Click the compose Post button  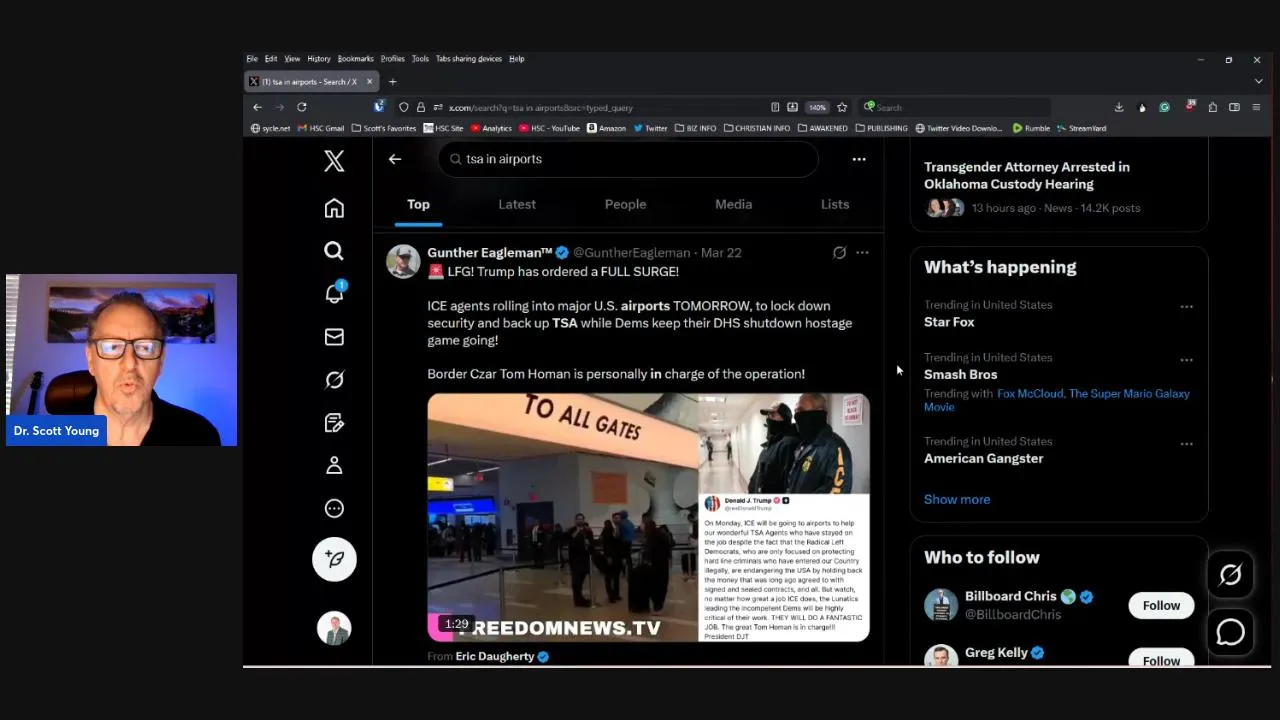coord(334,559)
